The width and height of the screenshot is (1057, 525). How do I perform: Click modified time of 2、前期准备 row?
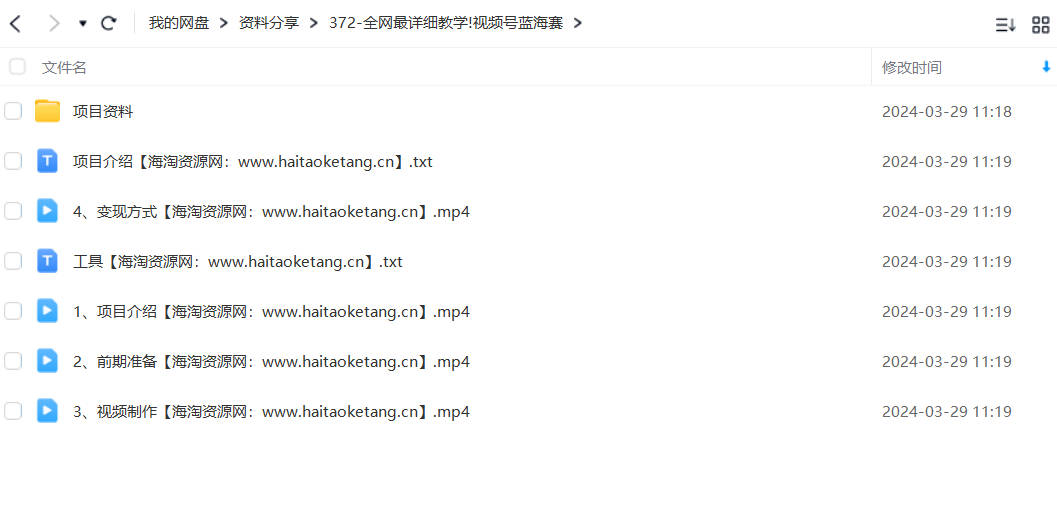[946, 361]
